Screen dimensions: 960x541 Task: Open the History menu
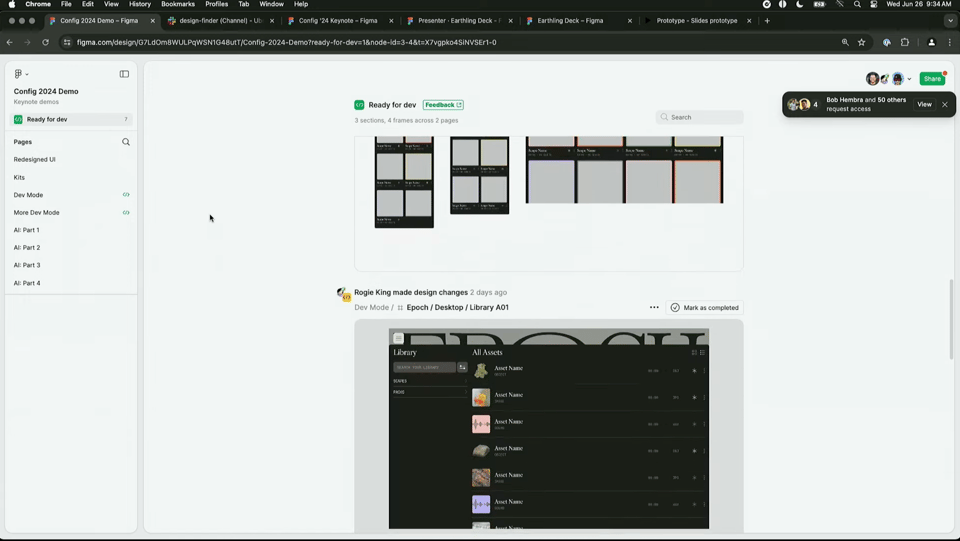pyautogui.click(x=140, y=4)
